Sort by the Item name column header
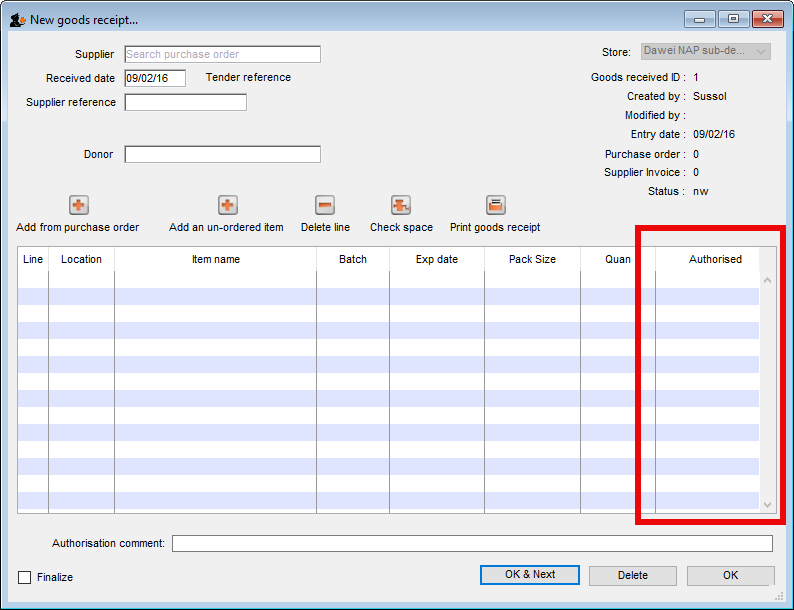The image size is (794, 610). pos(215,259)
